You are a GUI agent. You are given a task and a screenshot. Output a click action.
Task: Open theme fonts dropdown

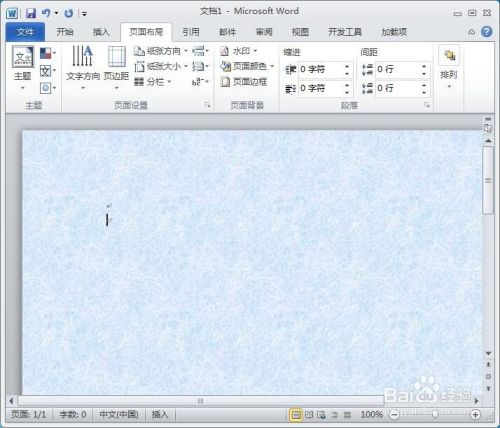[48, 71]
